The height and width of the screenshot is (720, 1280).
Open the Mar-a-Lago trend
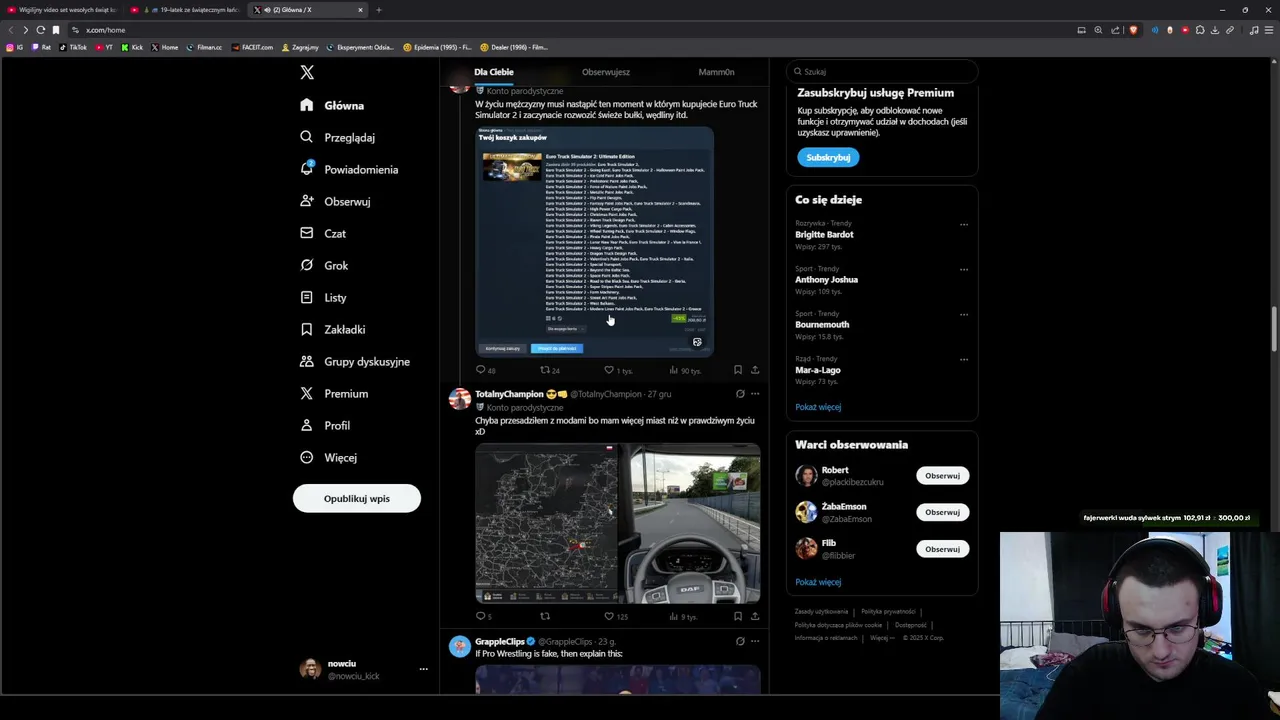click(818, 370)
